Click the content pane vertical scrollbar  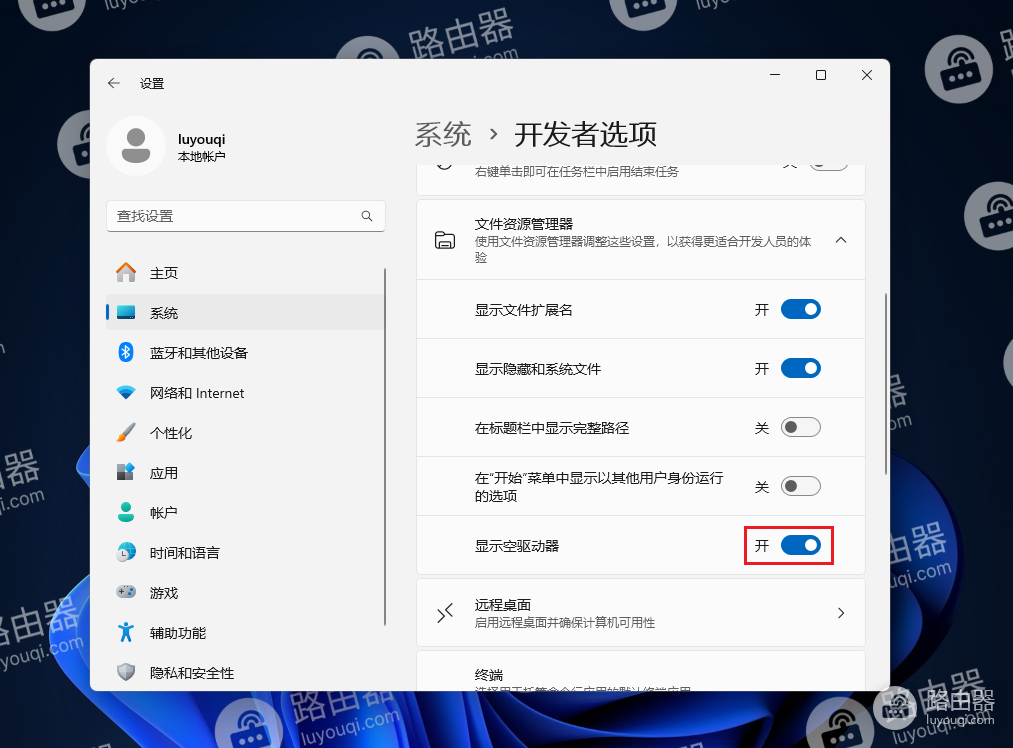pyautogui.click(x=886, y=384)
